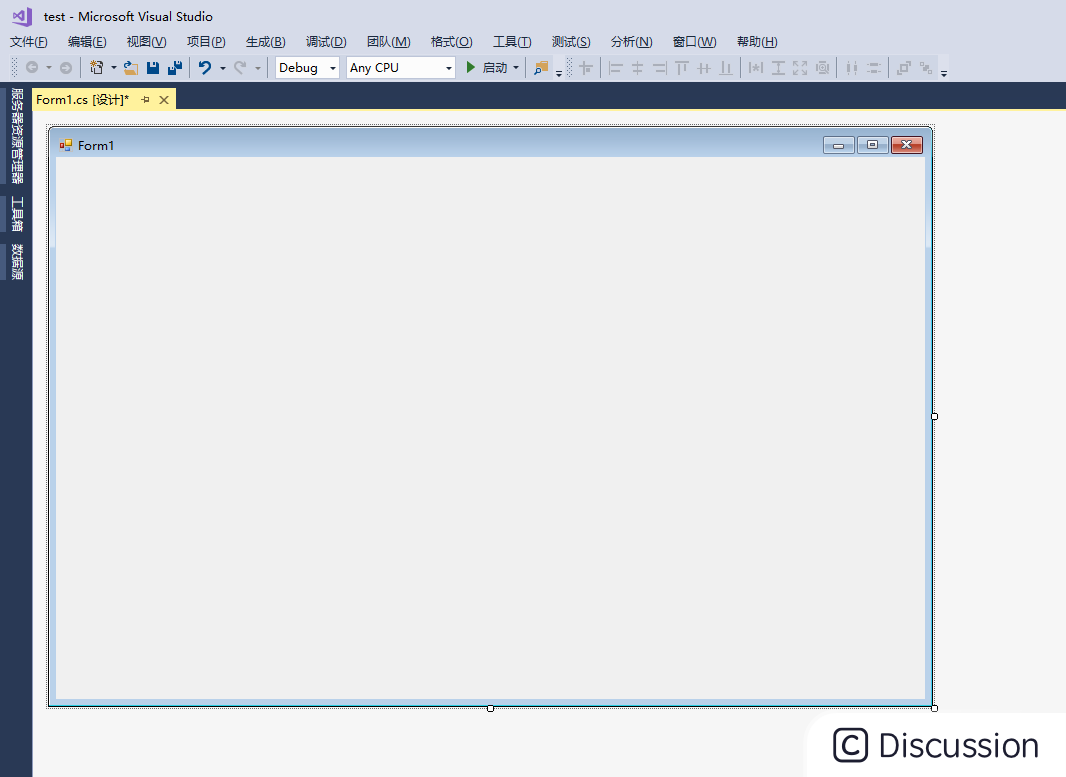1066x777 pixels.
Task: Open the Undo history dropdown arrow
Action: tap(222, 68)
